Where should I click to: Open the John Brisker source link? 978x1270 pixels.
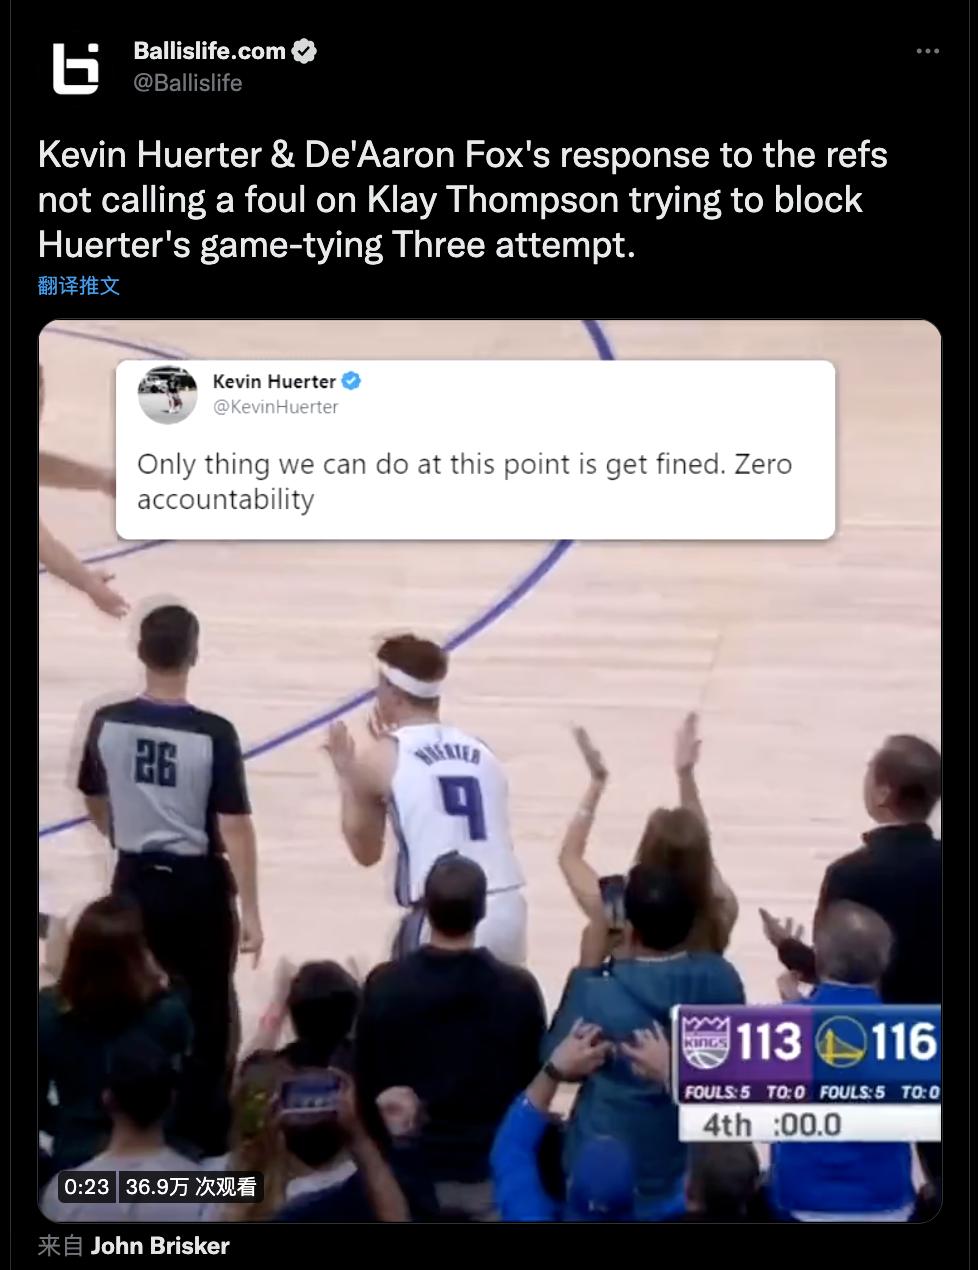pyautogui.click(x=160, y=1246)
